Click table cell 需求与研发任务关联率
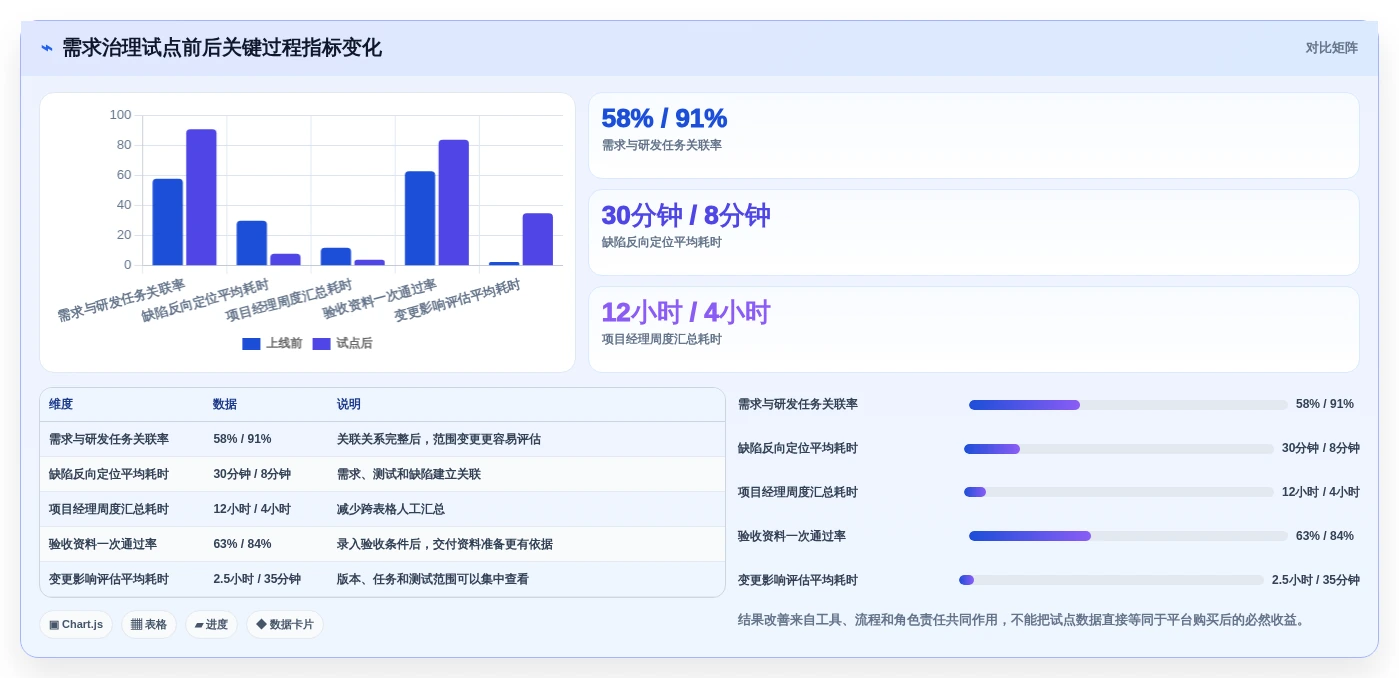The image size is (1399, 678). point(109,439)
